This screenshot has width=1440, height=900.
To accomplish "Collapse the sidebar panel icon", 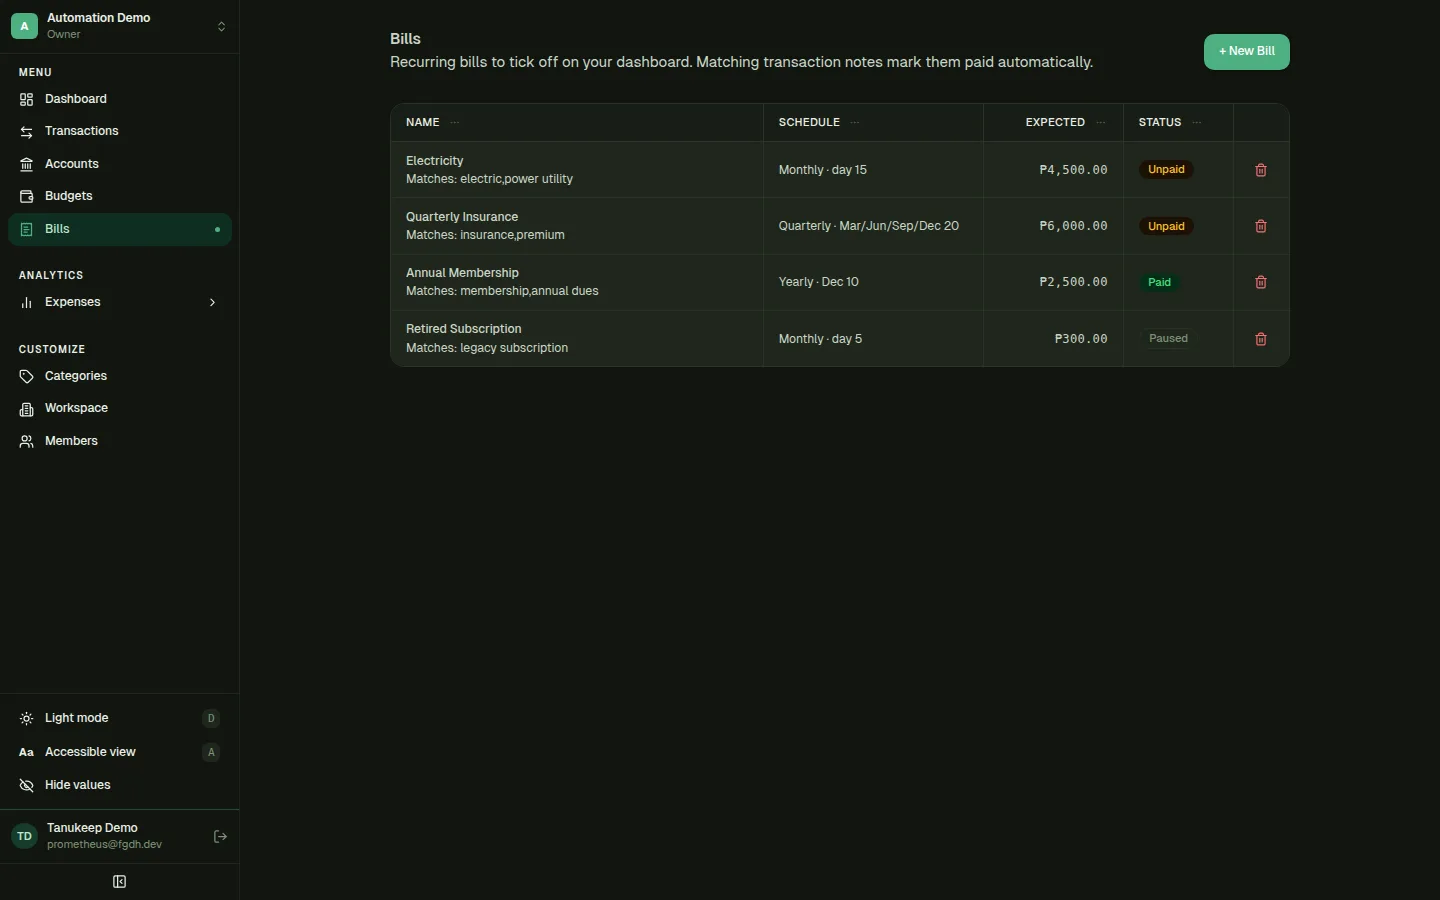I will point(120,882).
